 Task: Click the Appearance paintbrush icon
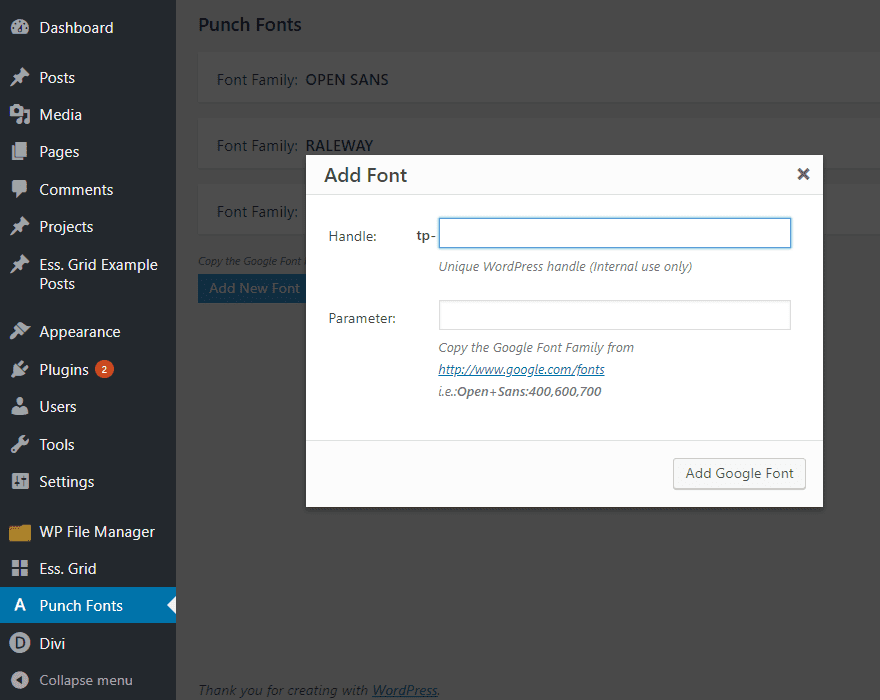[19, 332]
